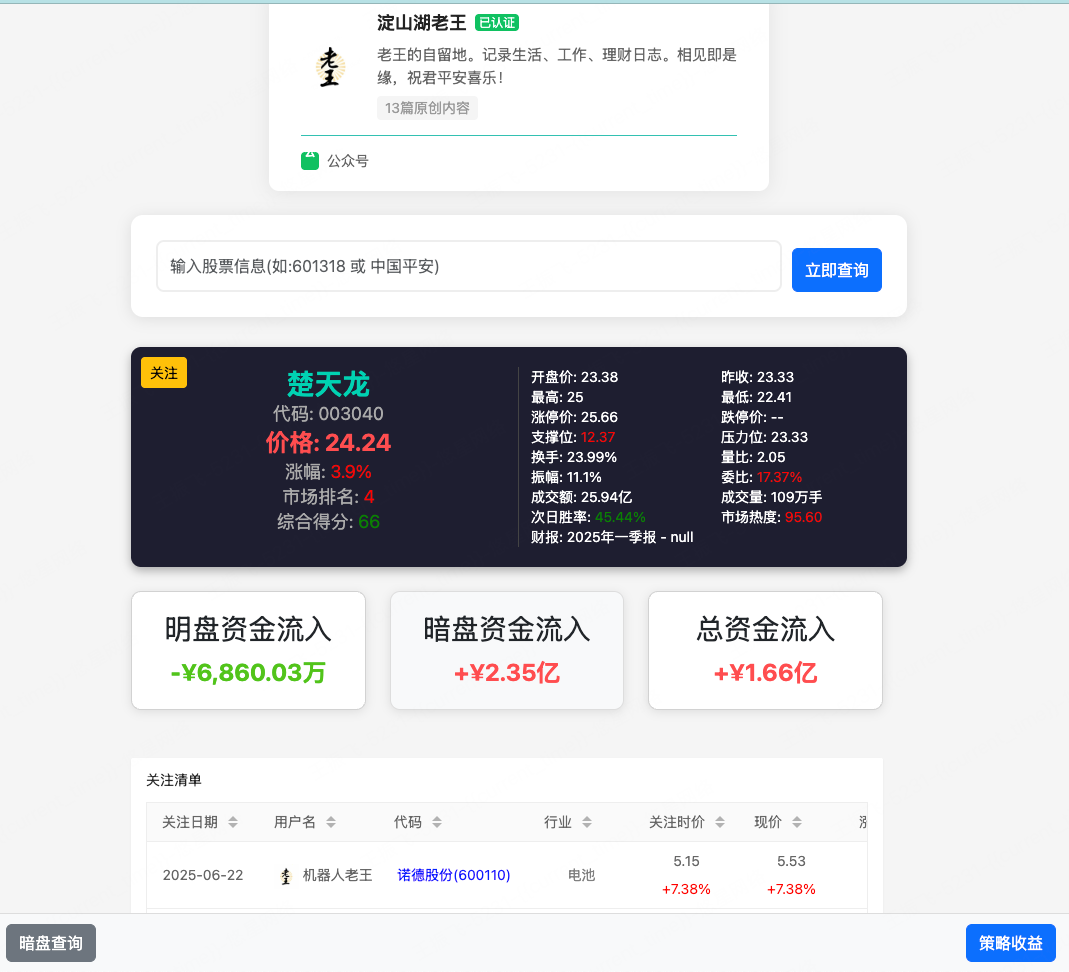
Task: Click the price 价格: 24.24
Action: 328,443
